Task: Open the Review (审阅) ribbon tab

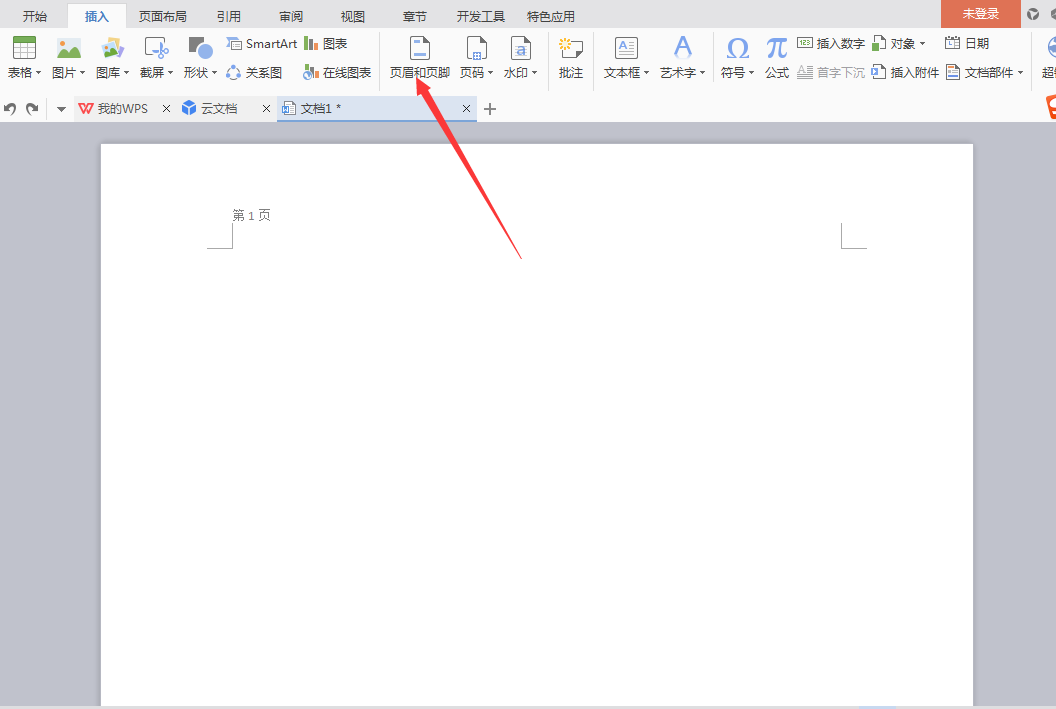Action: 291,16
